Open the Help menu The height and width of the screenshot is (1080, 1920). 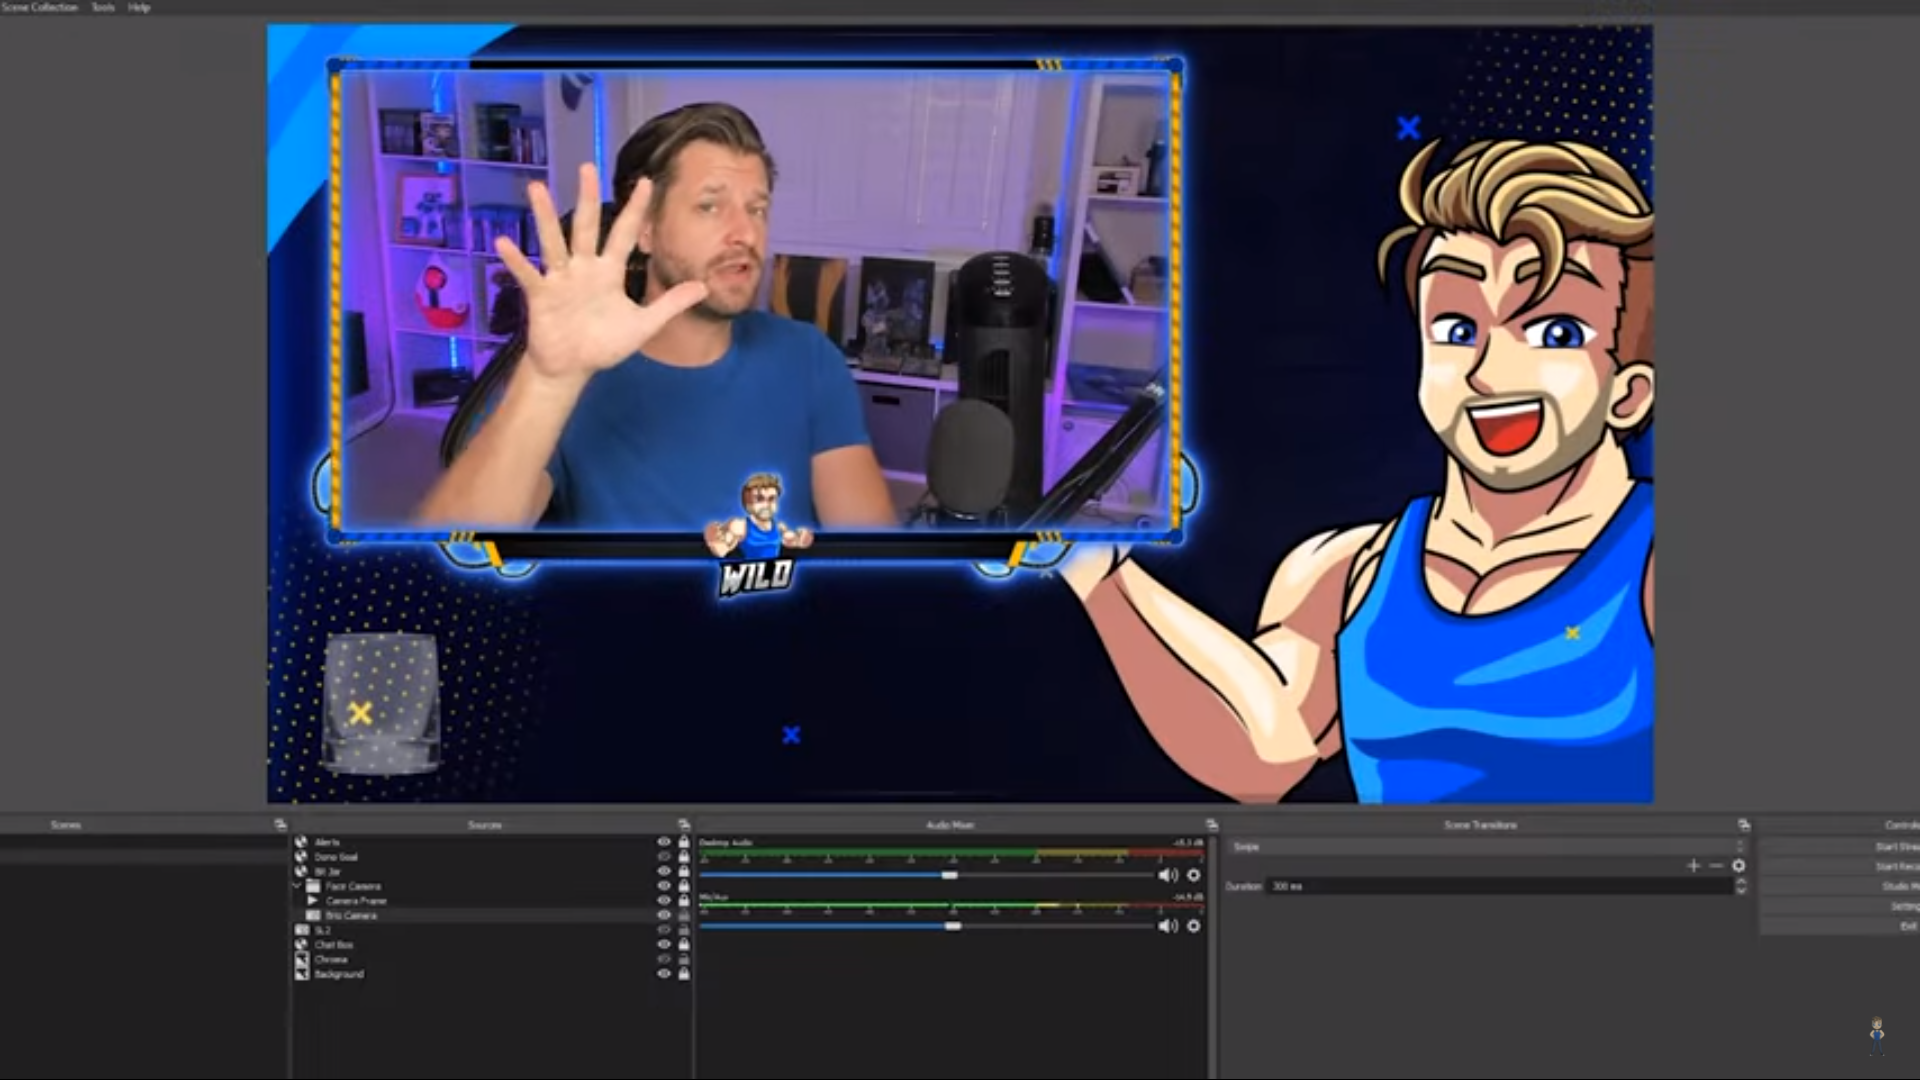pyautogui.click(x=136, y=7)
